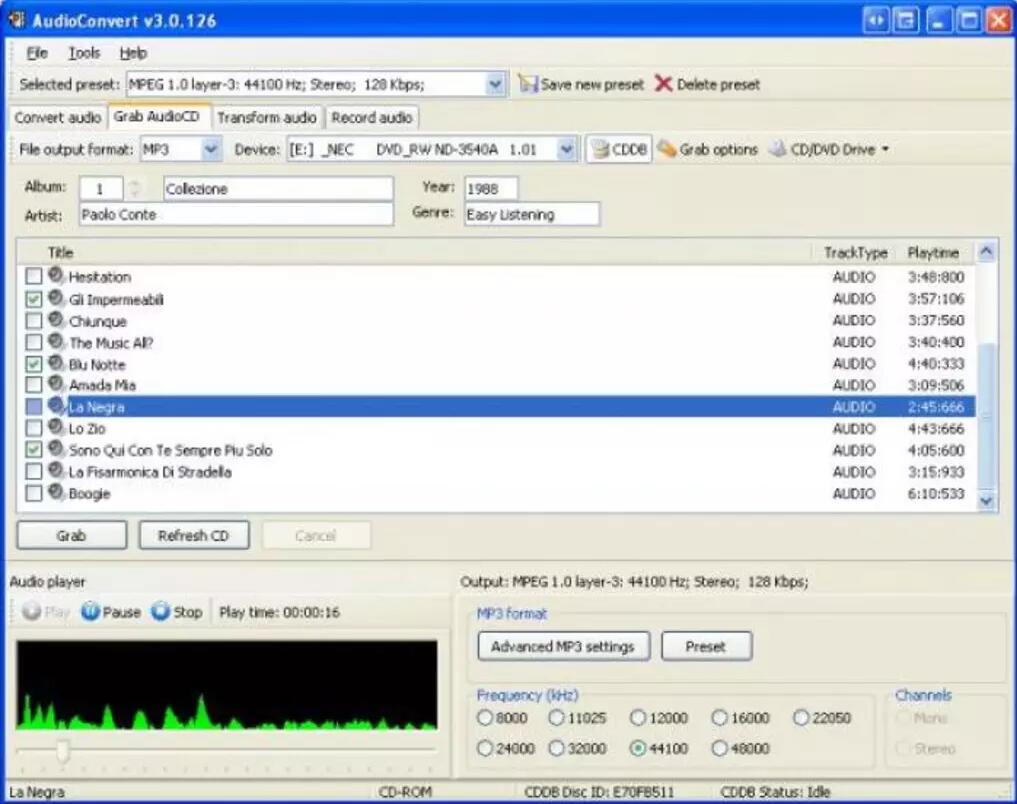Click the Genre field showing Easy Listening
This screenshot has width=1017, height=804.
[532, 215]
